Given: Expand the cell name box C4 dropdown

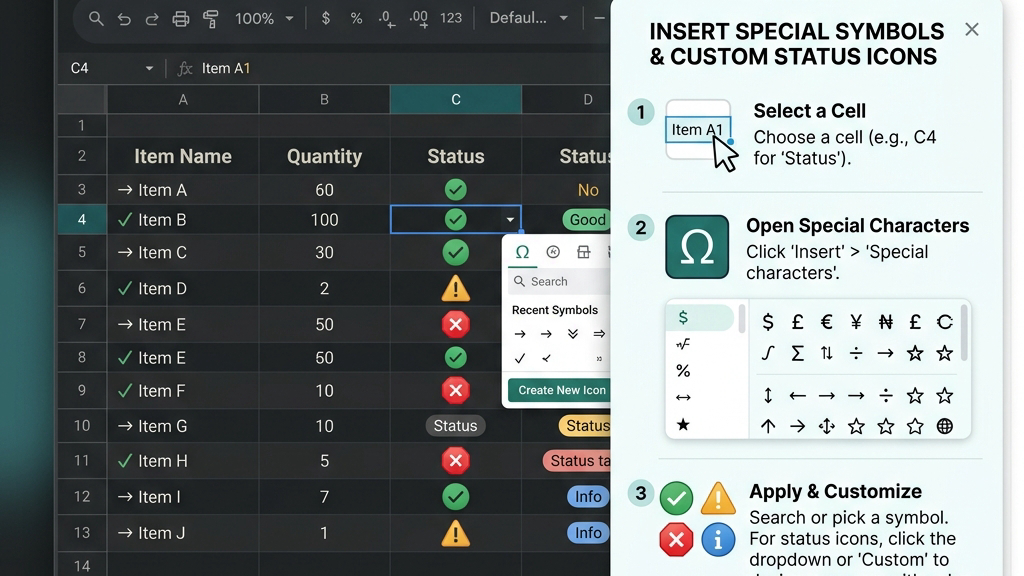Looking at the screenshot, I should pos(149,68).
